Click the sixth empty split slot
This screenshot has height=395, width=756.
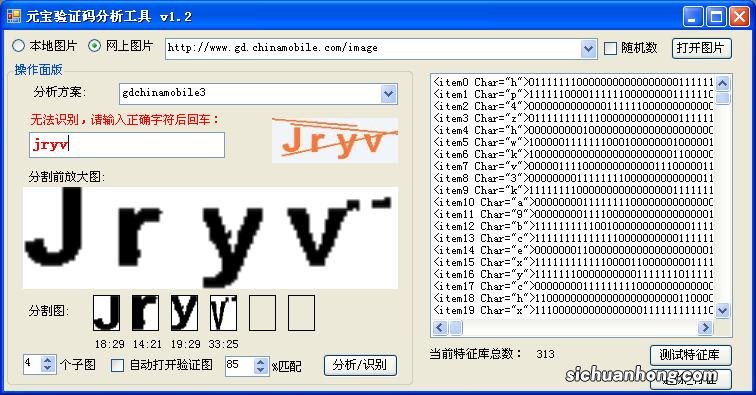[x=301, y=313]
